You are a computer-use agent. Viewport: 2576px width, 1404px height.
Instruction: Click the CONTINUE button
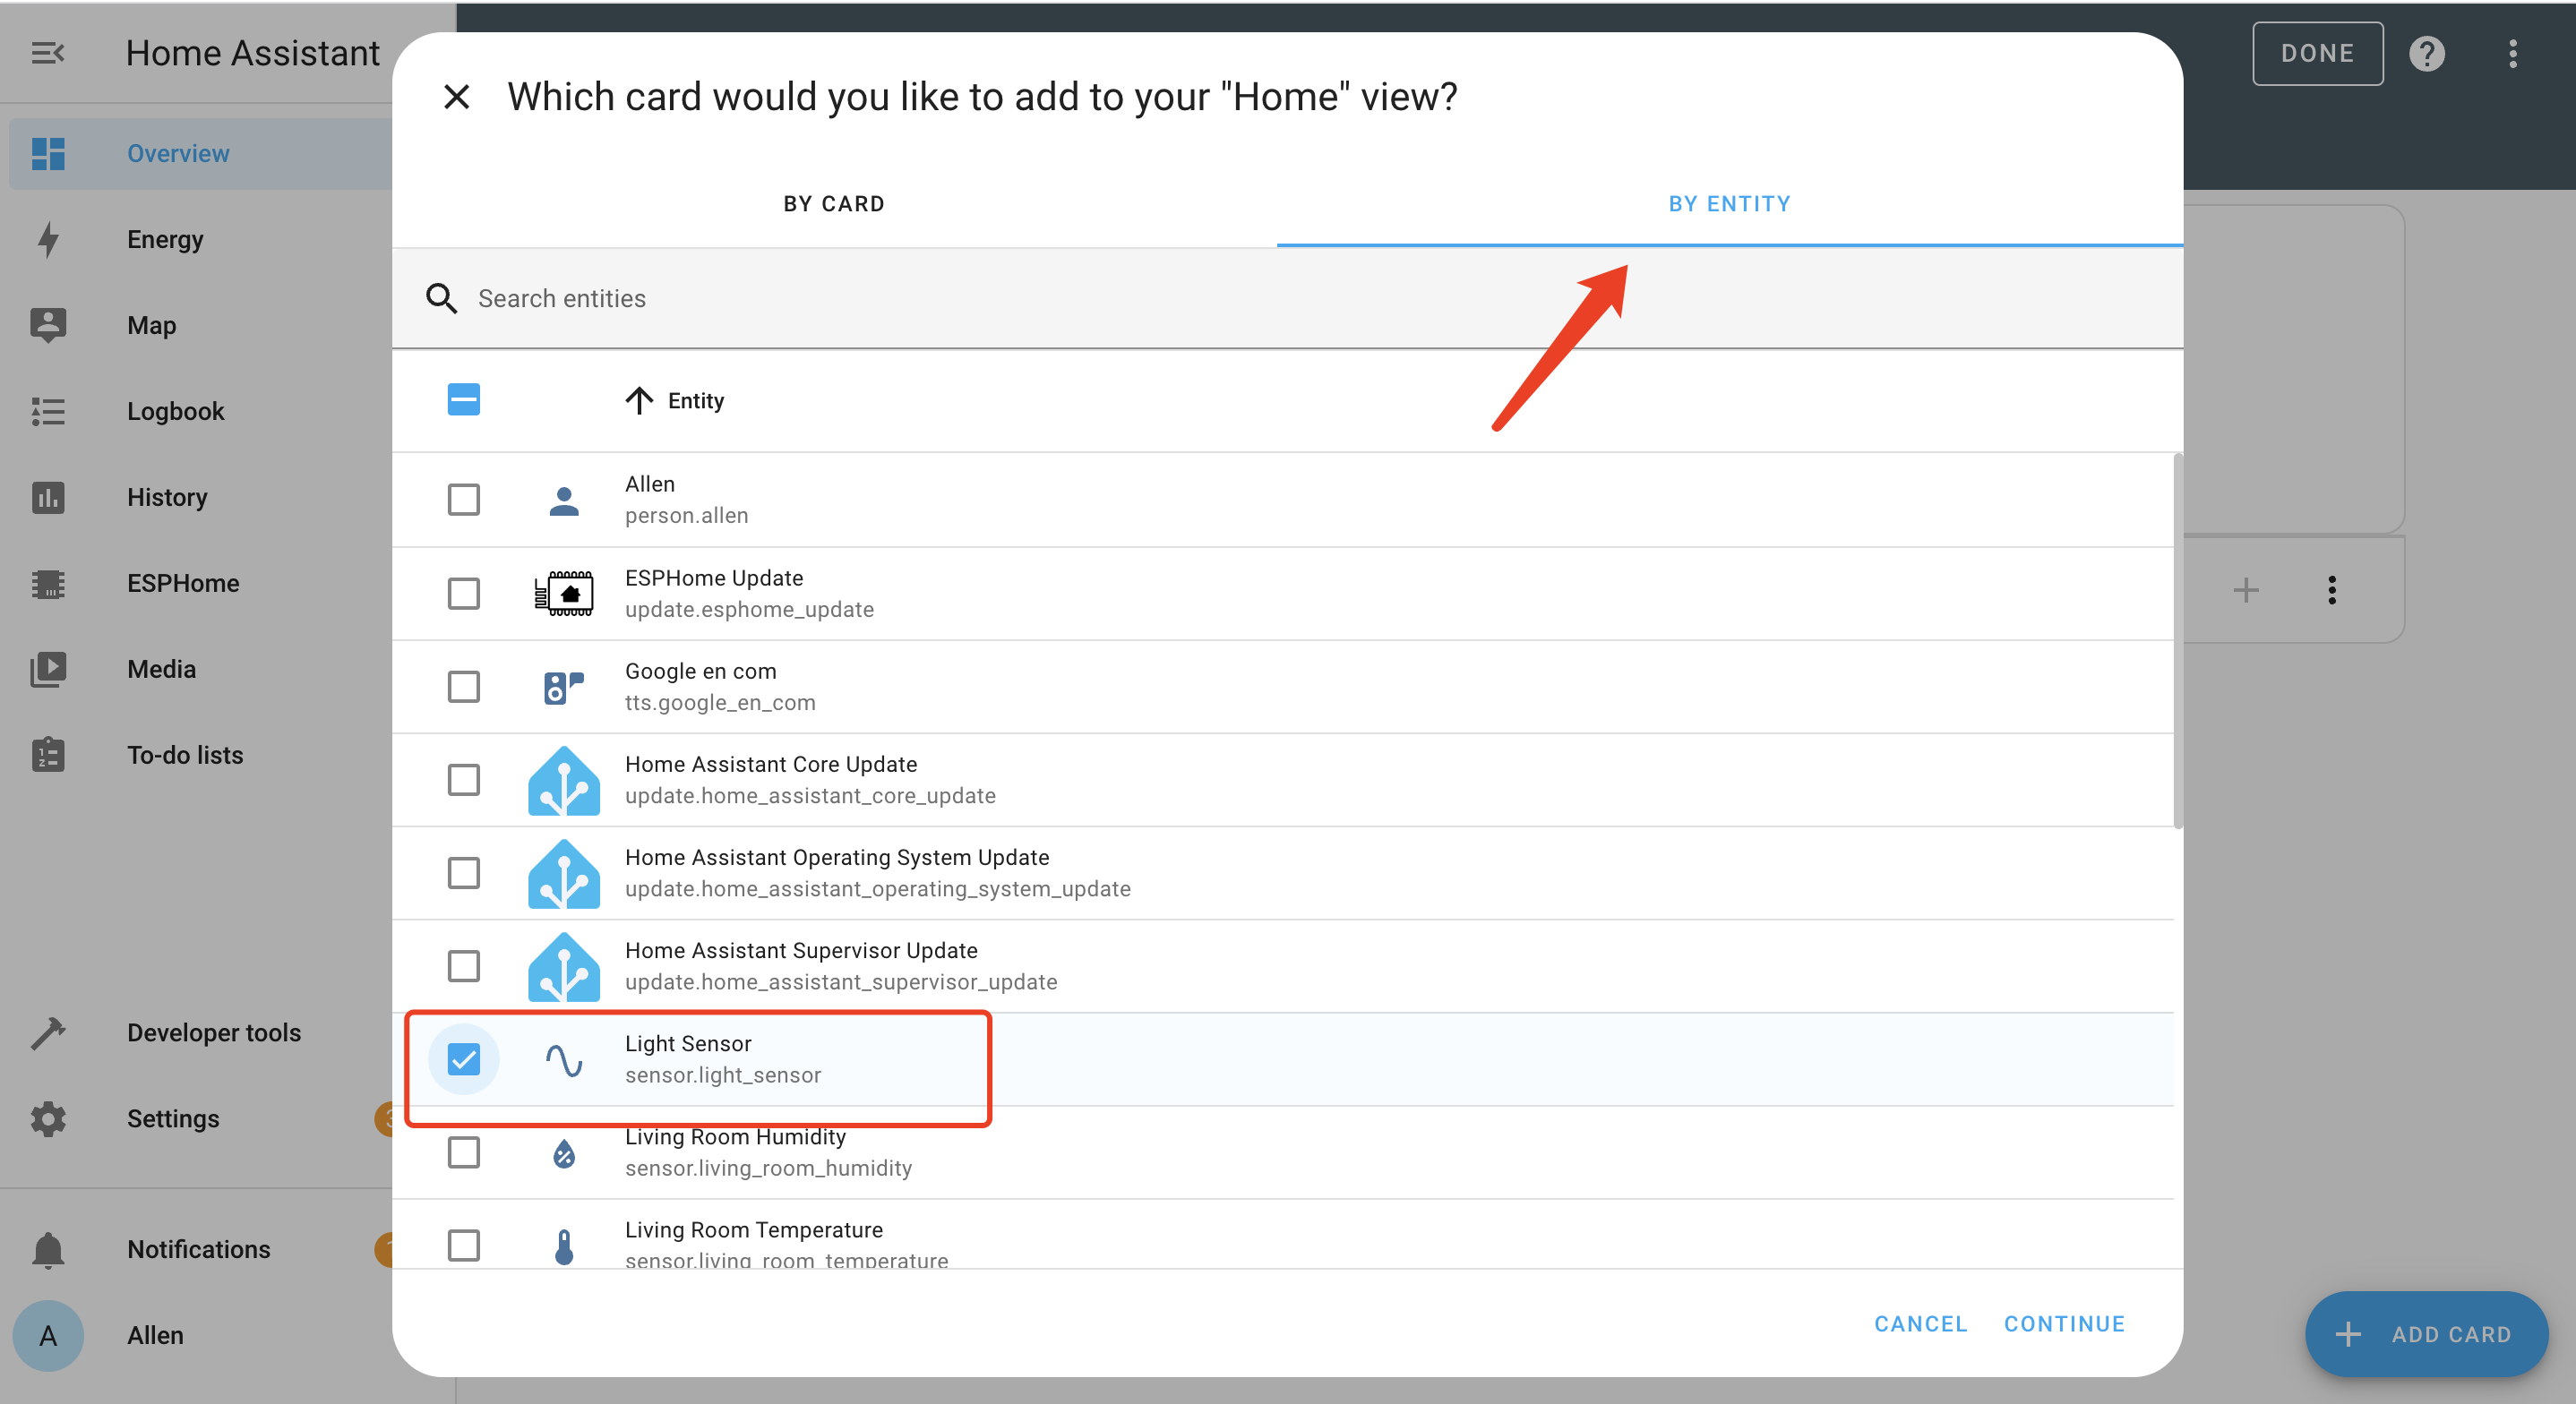pyautogui.click(x=2064, y=1323)
